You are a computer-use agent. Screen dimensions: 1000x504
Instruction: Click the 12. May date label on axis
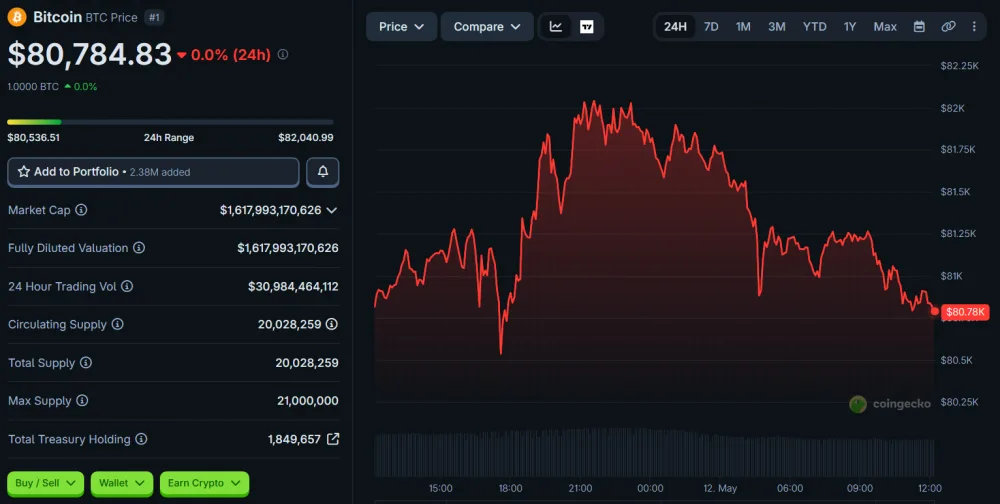click(x=720, y=488)
